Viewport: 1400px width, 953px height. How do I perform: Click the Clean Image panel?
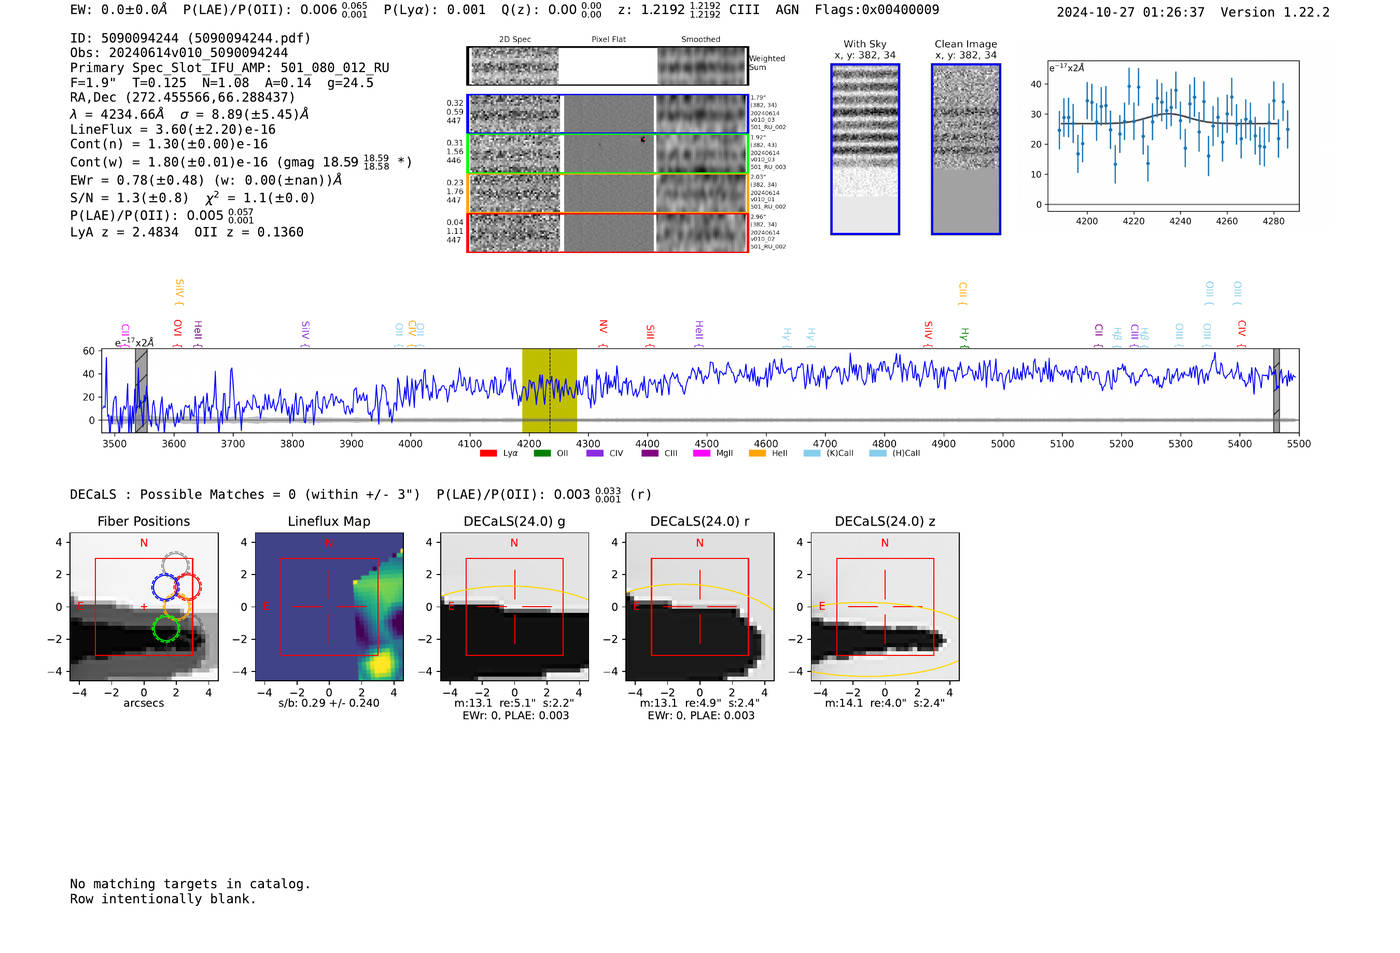965,149
